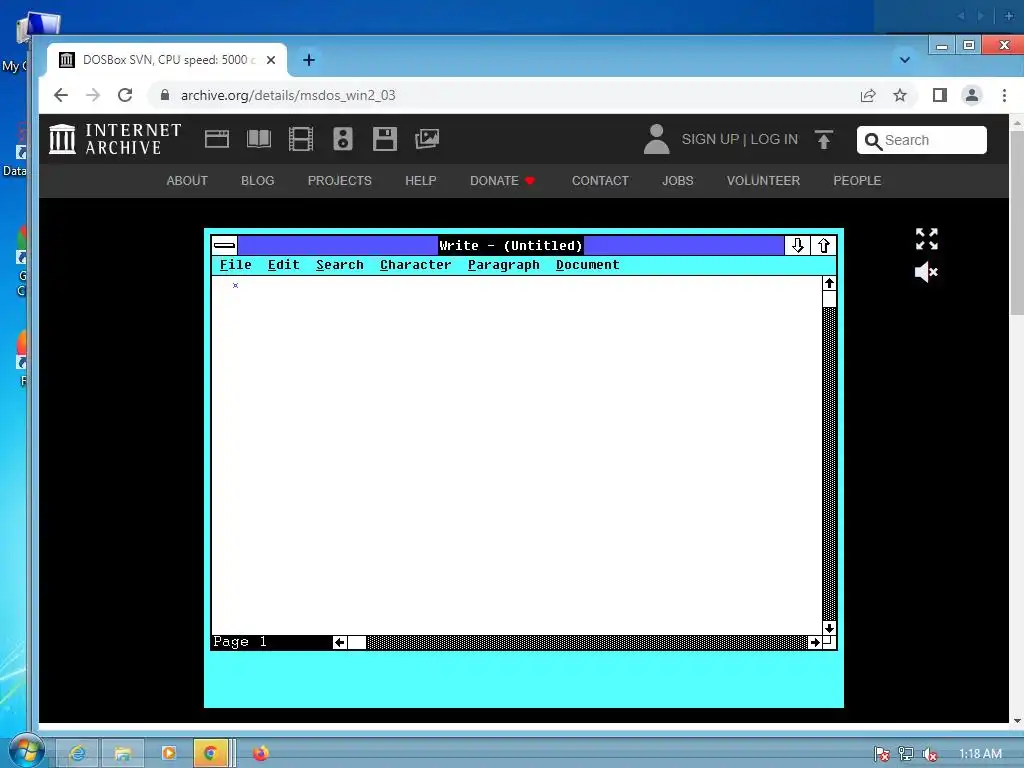Select the DOSBox SVN browser tab
The image size is (1024, 768).
click(167, 60)
